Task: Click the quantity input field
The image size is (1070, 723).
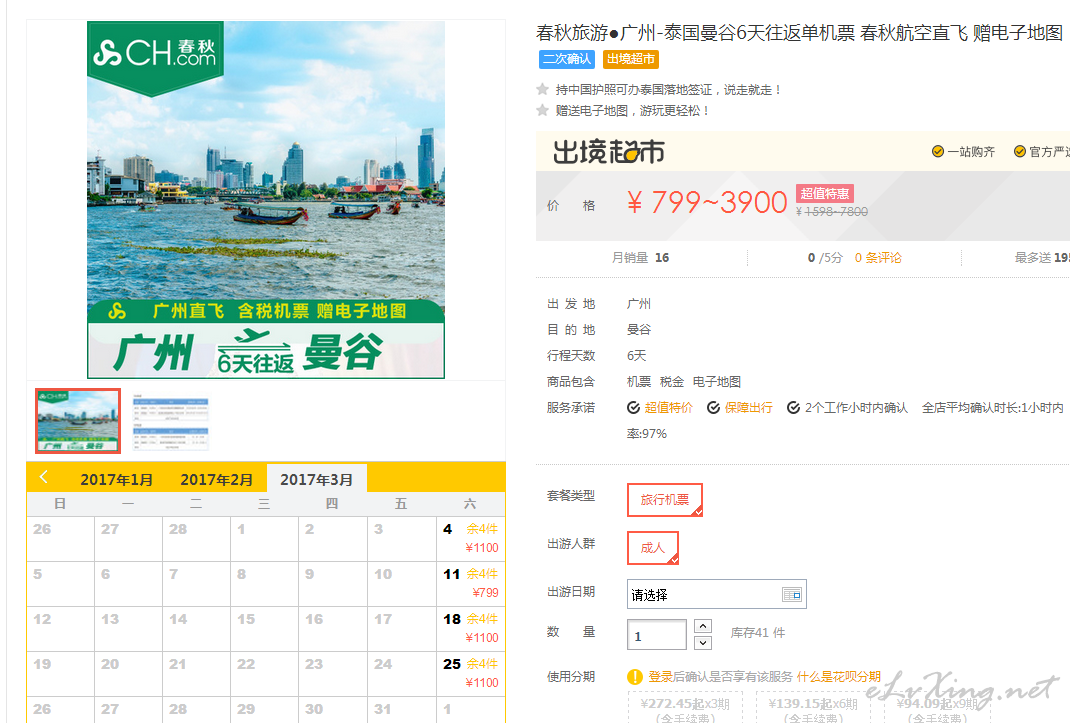Action: [656, 635]
